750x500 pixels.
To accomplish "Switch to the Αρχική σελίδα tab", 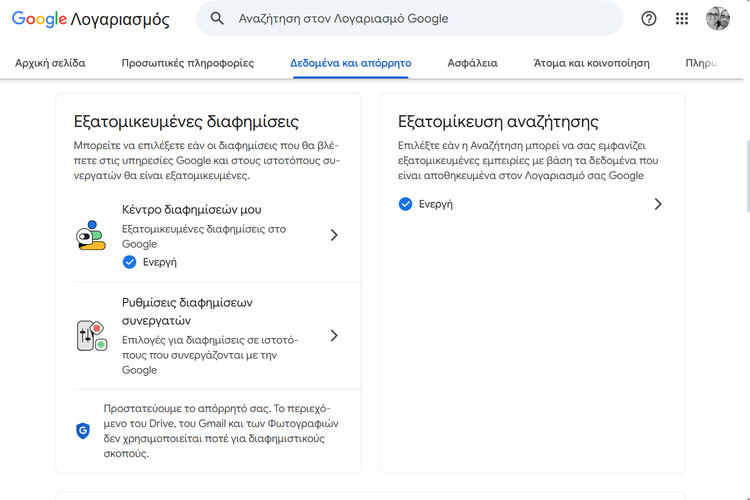I will [50, 63].
